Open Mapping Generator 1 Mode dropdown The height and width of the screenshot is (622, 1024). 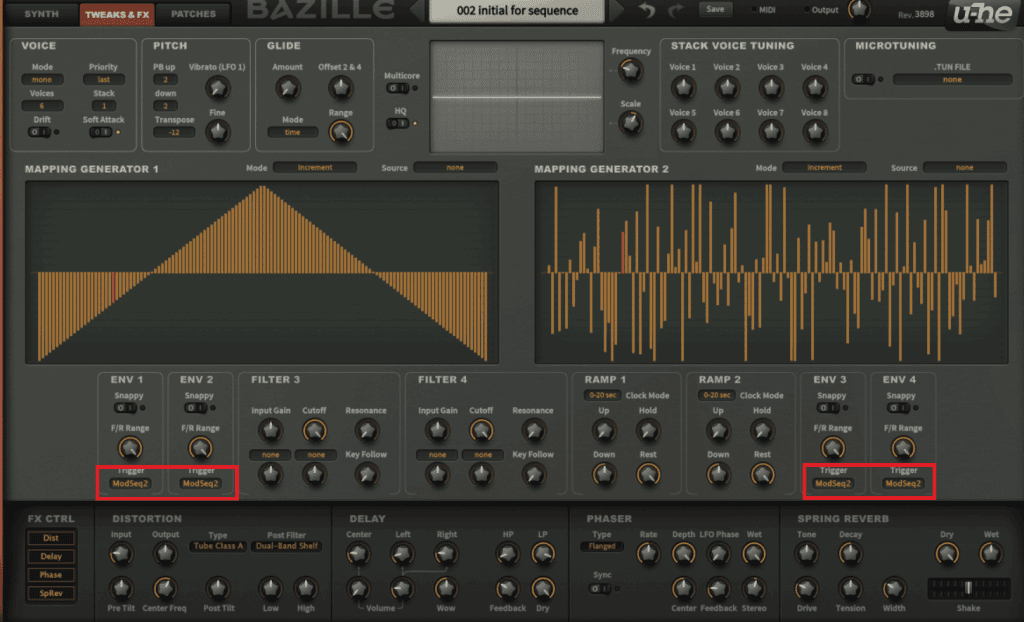click(x=315, y=168)
